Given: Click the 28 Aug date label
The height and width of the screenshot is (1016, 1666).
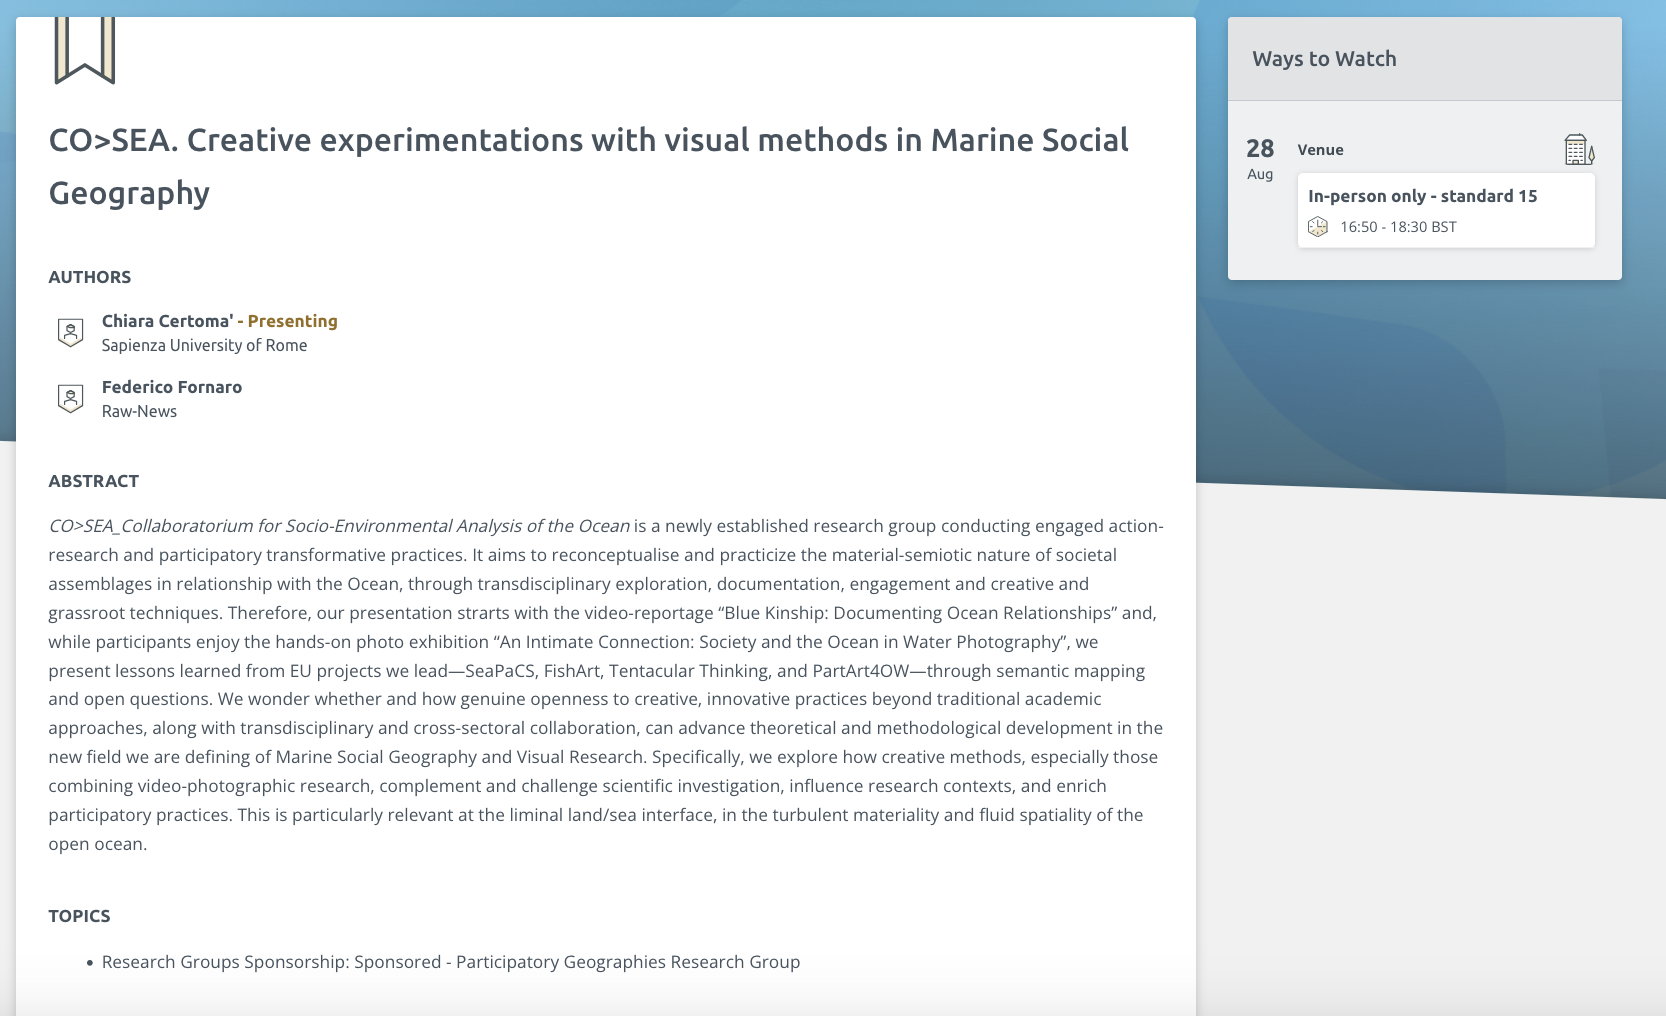Looking at the screenshot, I should pos(1260,158).
